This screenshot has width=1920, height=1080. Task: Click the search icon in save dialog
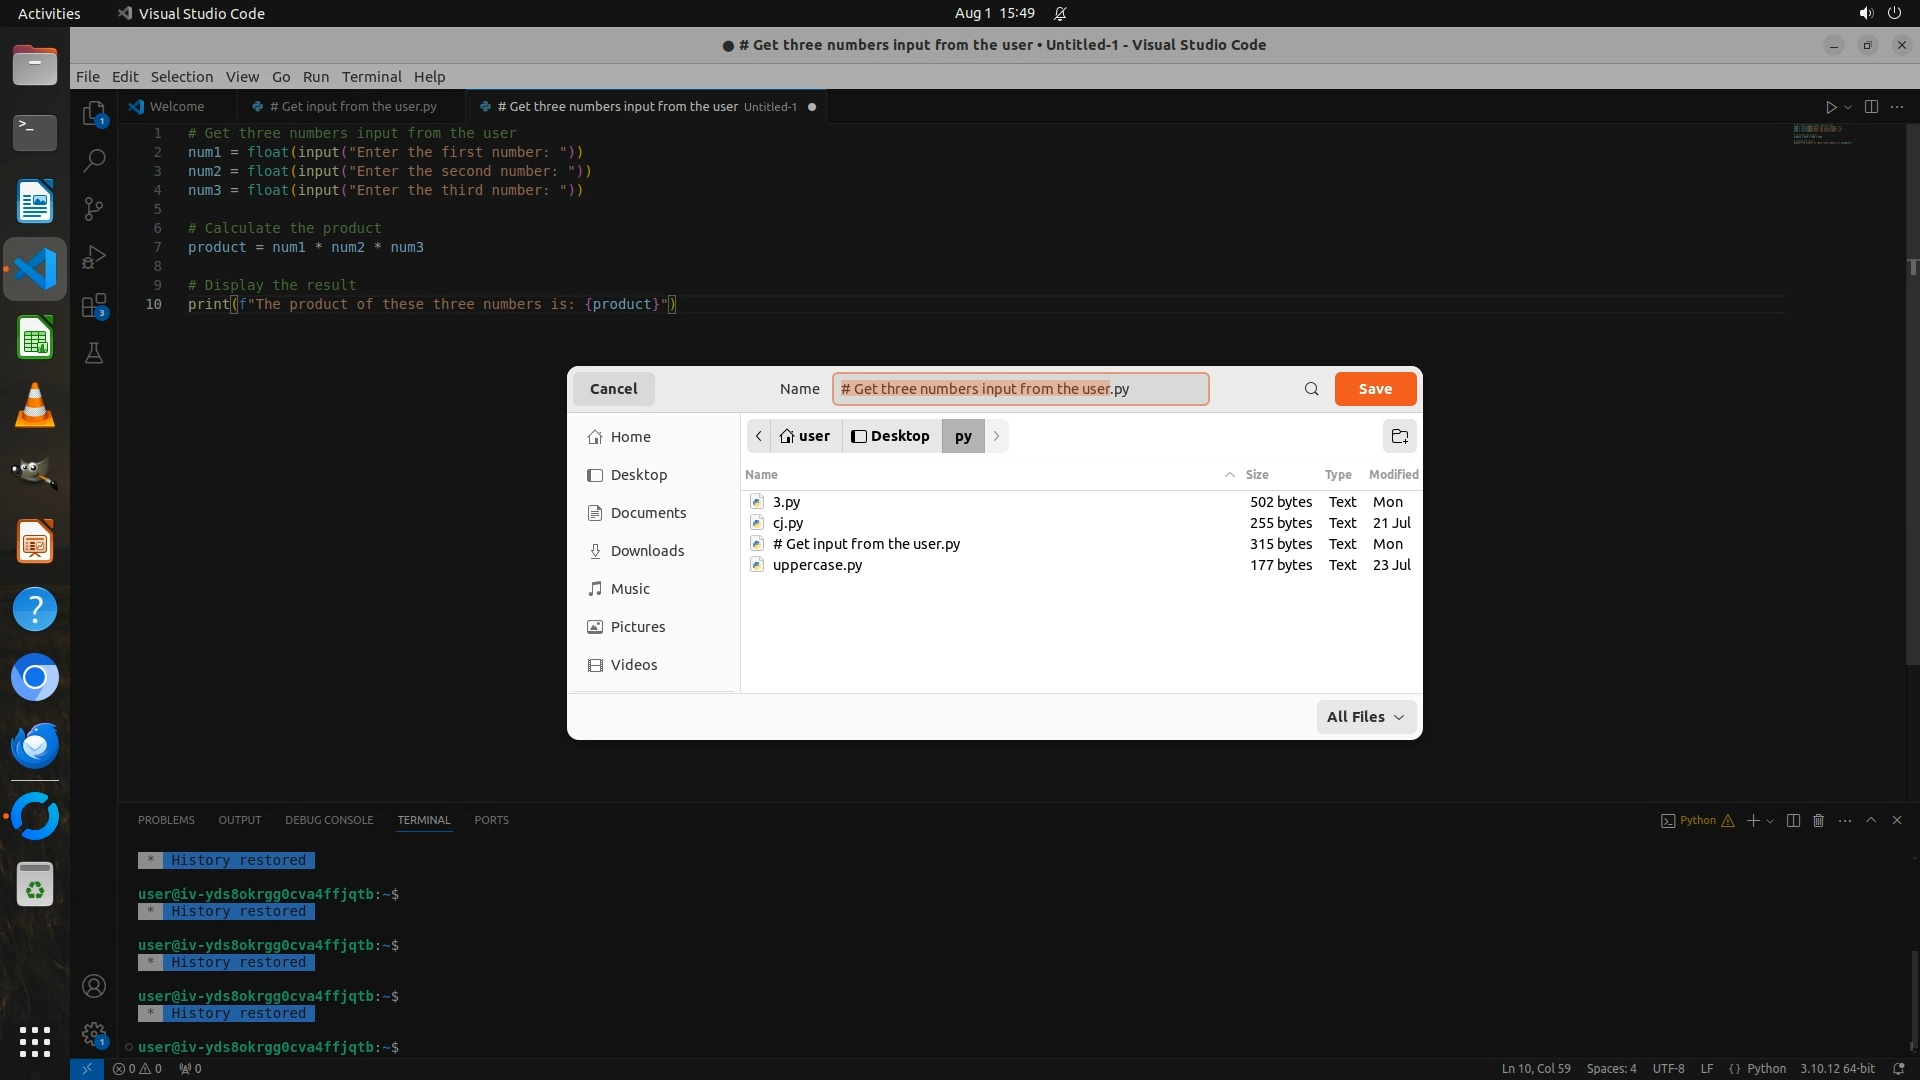click(x=1311, y=389)
